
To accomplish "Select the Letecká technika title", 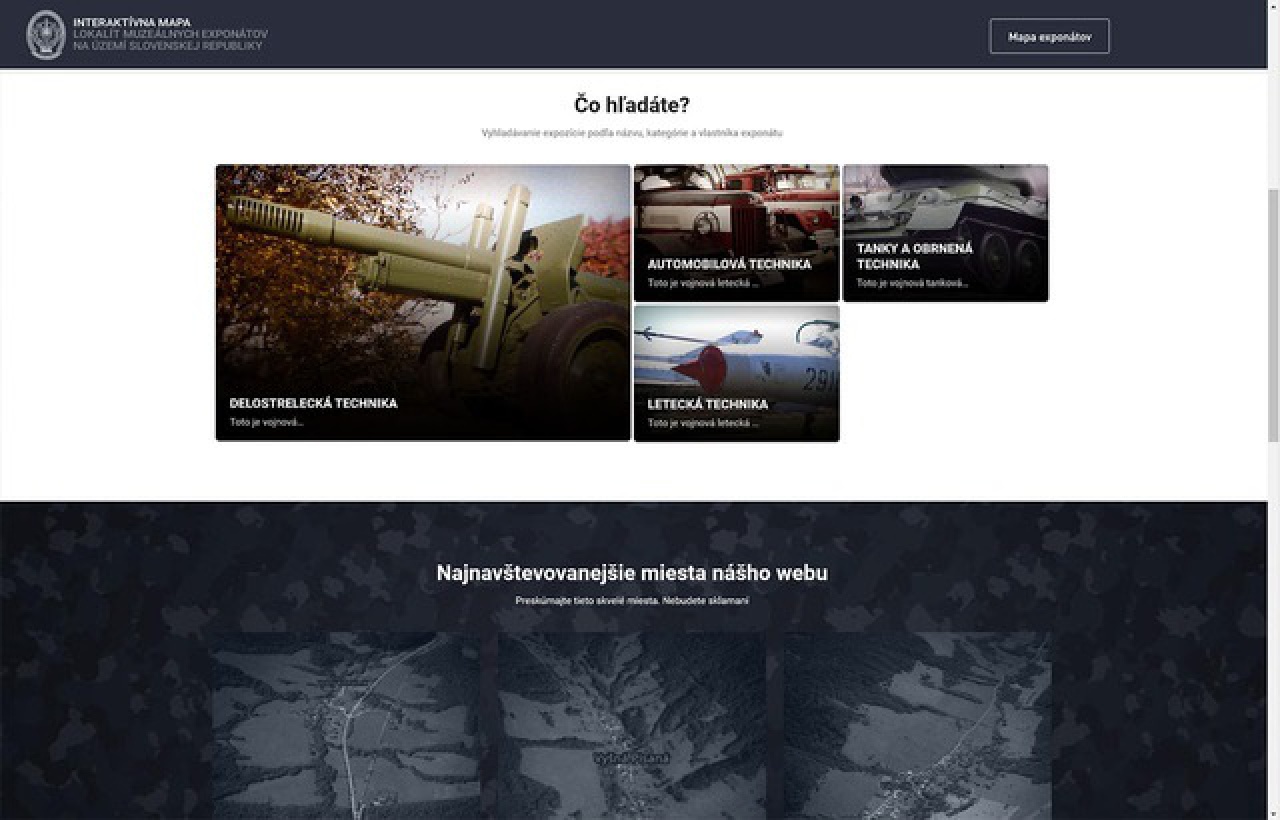I will tap(707, 404).
